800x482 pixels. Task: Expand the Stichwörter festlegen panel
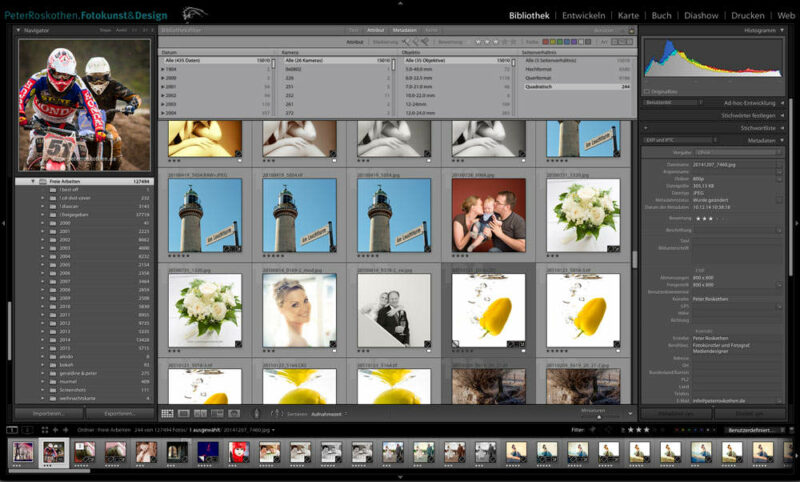click(x=782, y=116)
